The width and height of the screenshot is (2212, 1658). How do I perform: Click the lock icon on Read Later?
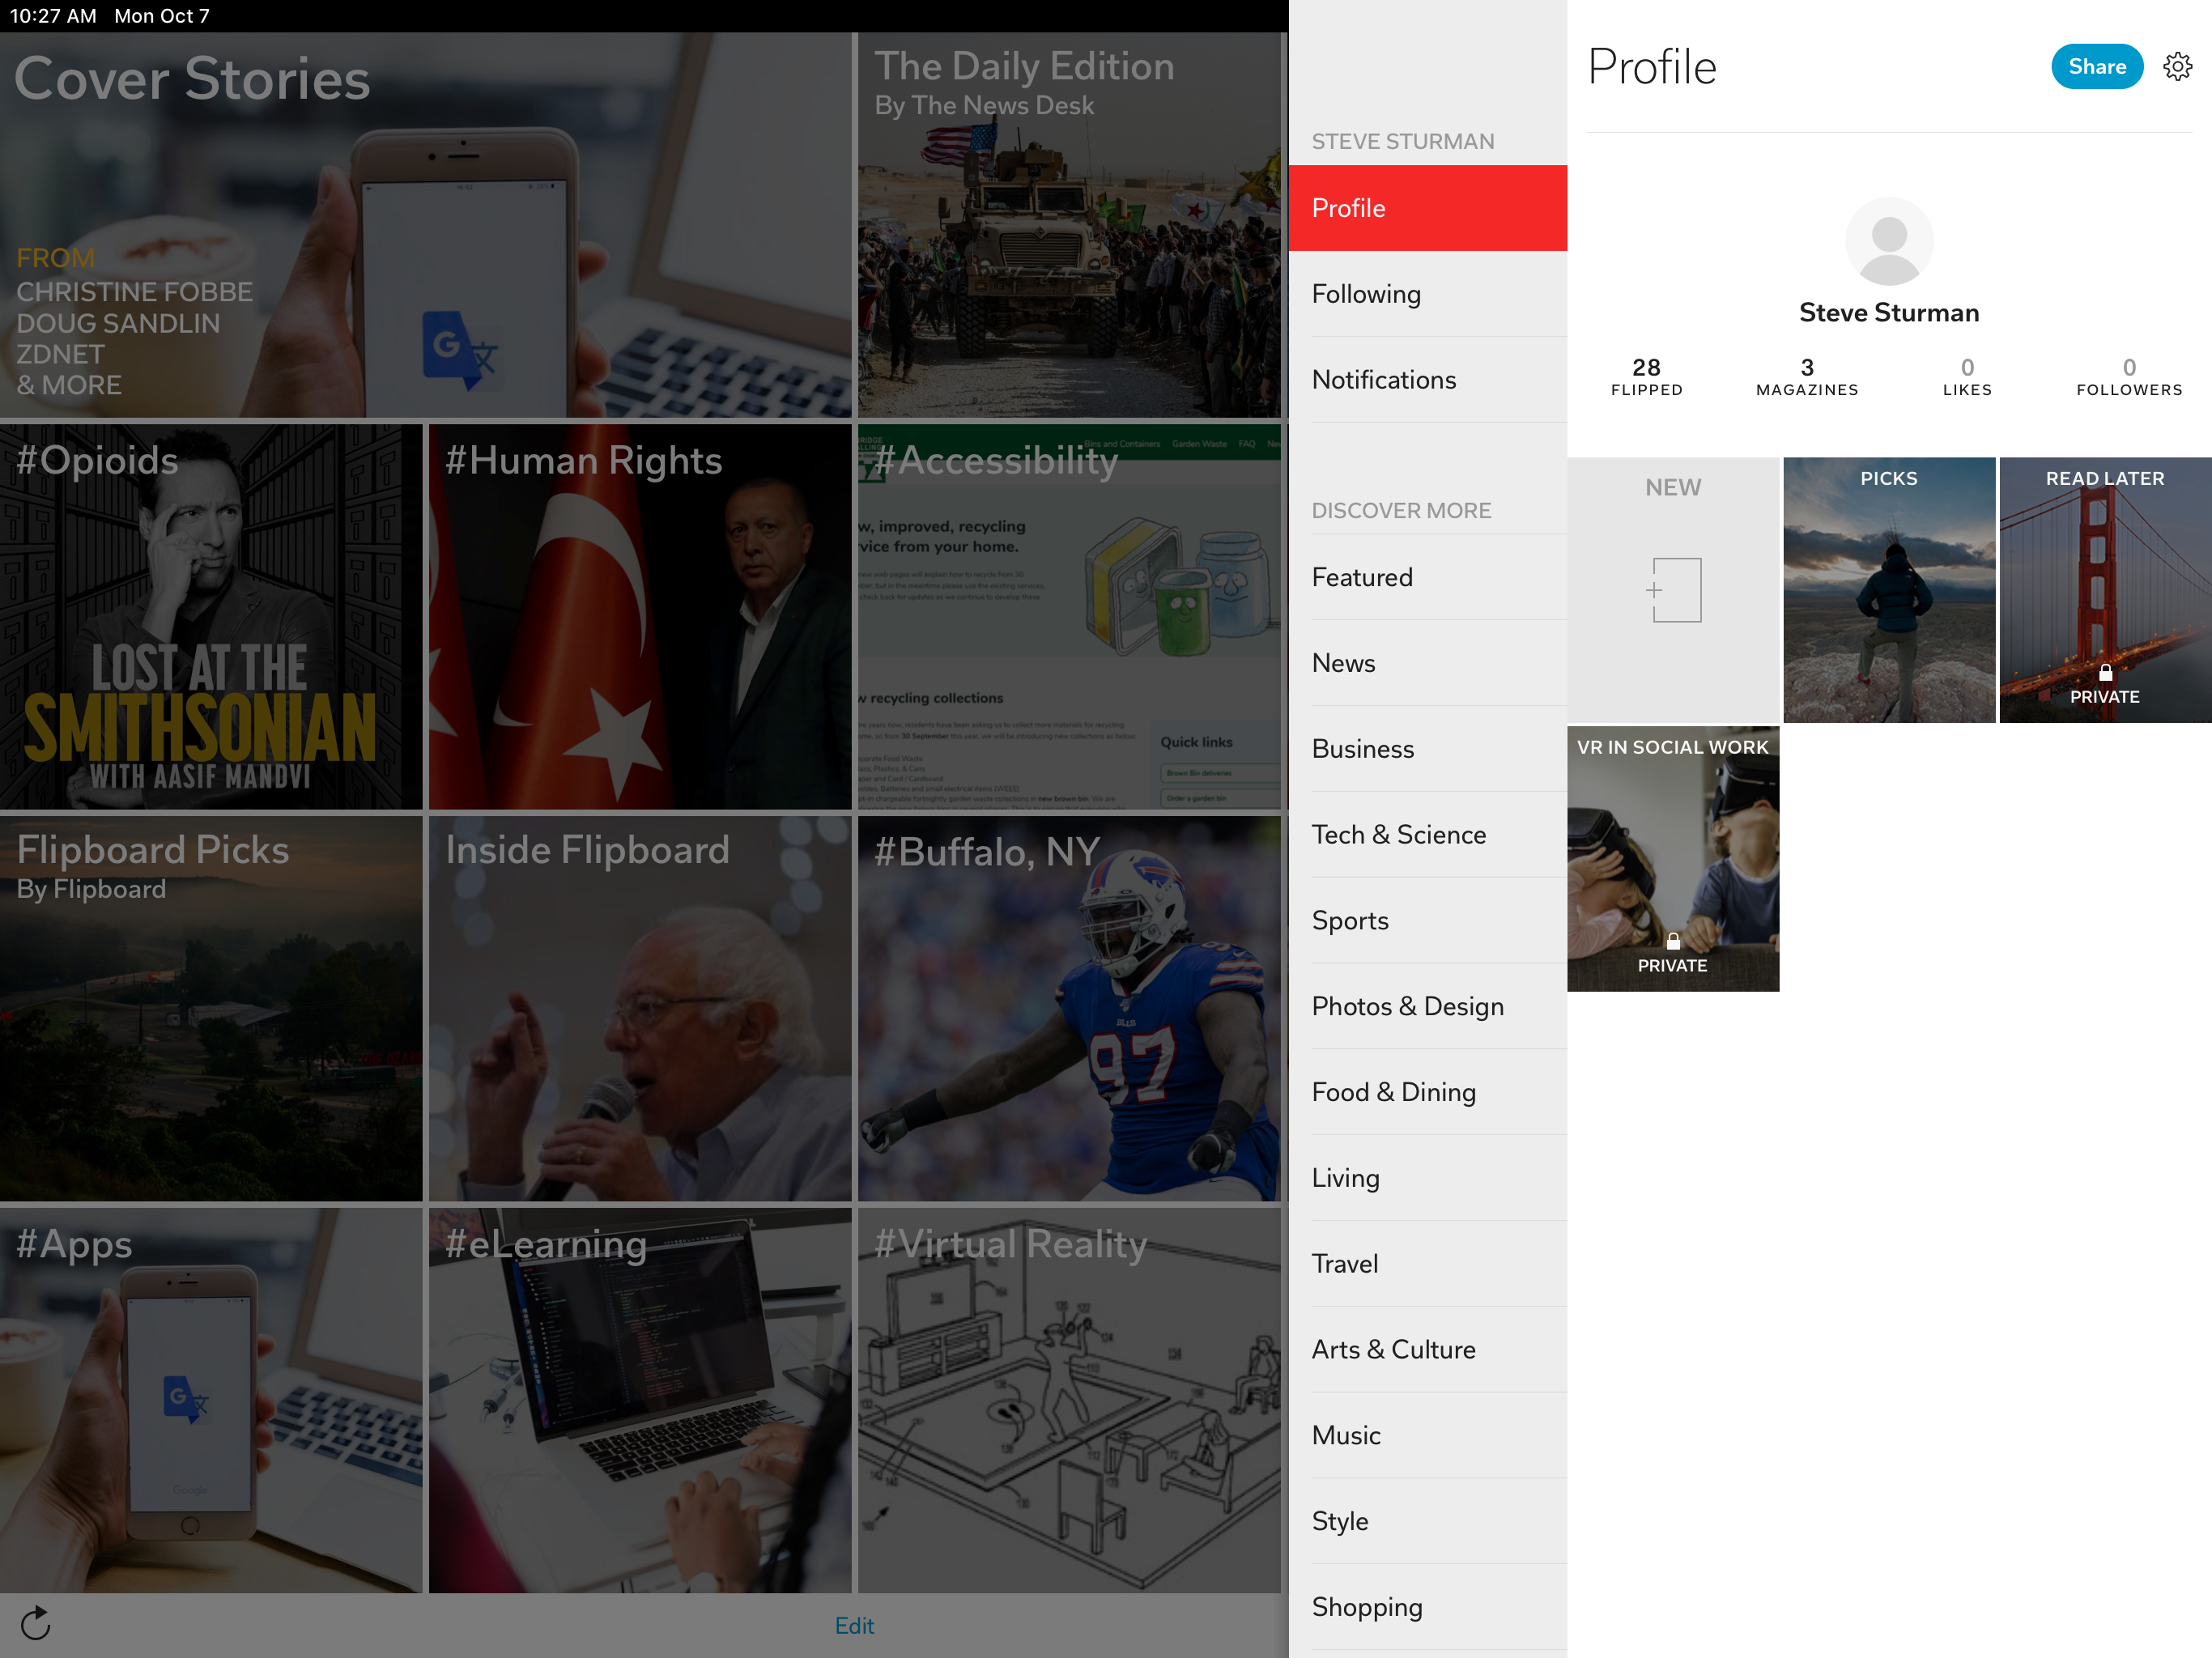pyautogui.click(x=2105, y=673)
